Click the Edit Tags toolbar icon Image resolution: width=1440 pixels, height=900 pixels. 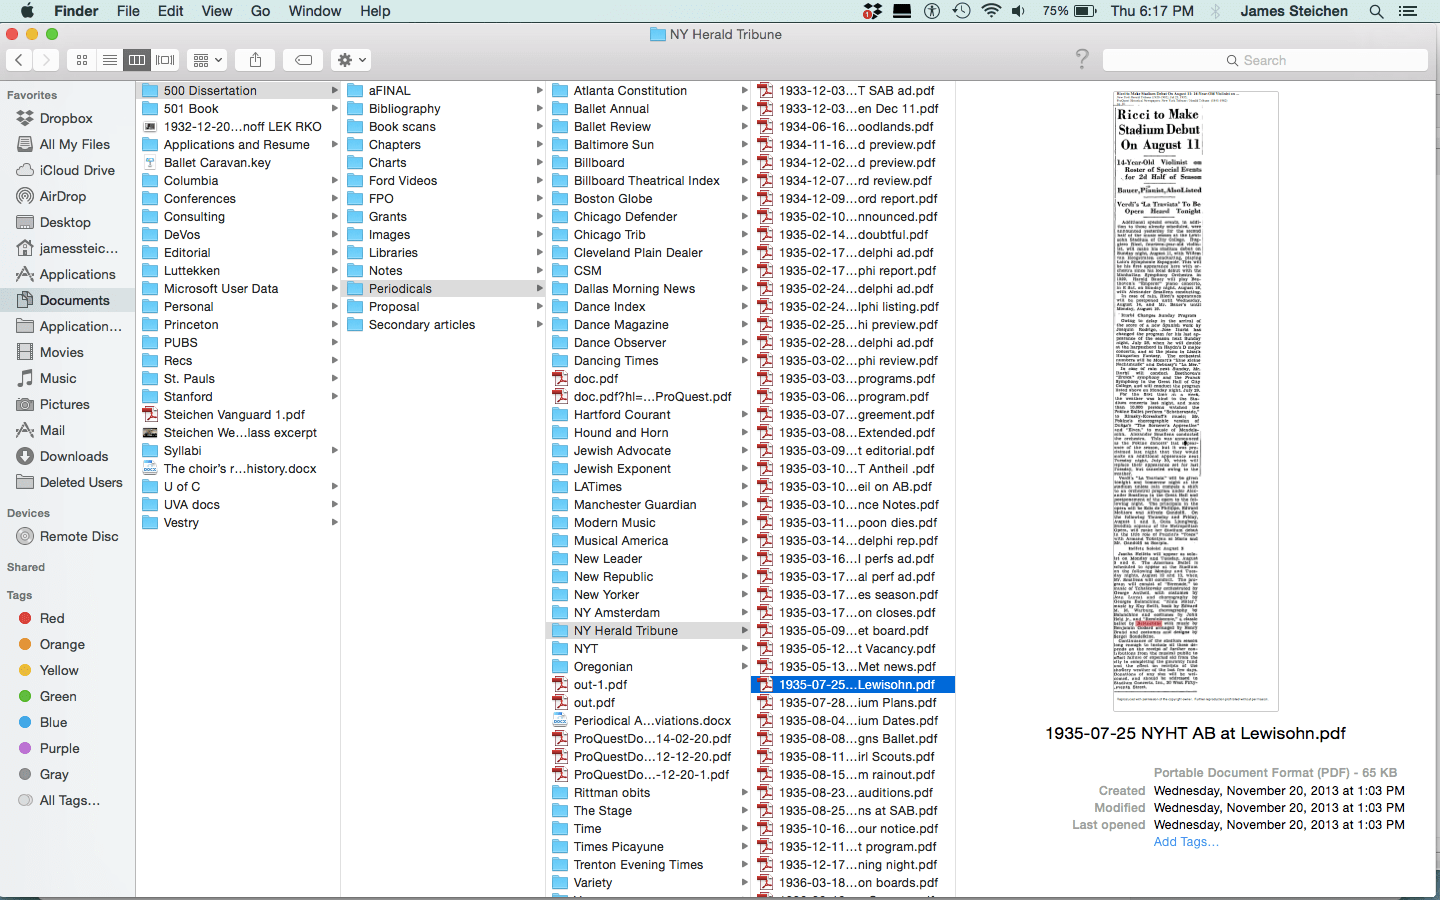click(303, 60)
